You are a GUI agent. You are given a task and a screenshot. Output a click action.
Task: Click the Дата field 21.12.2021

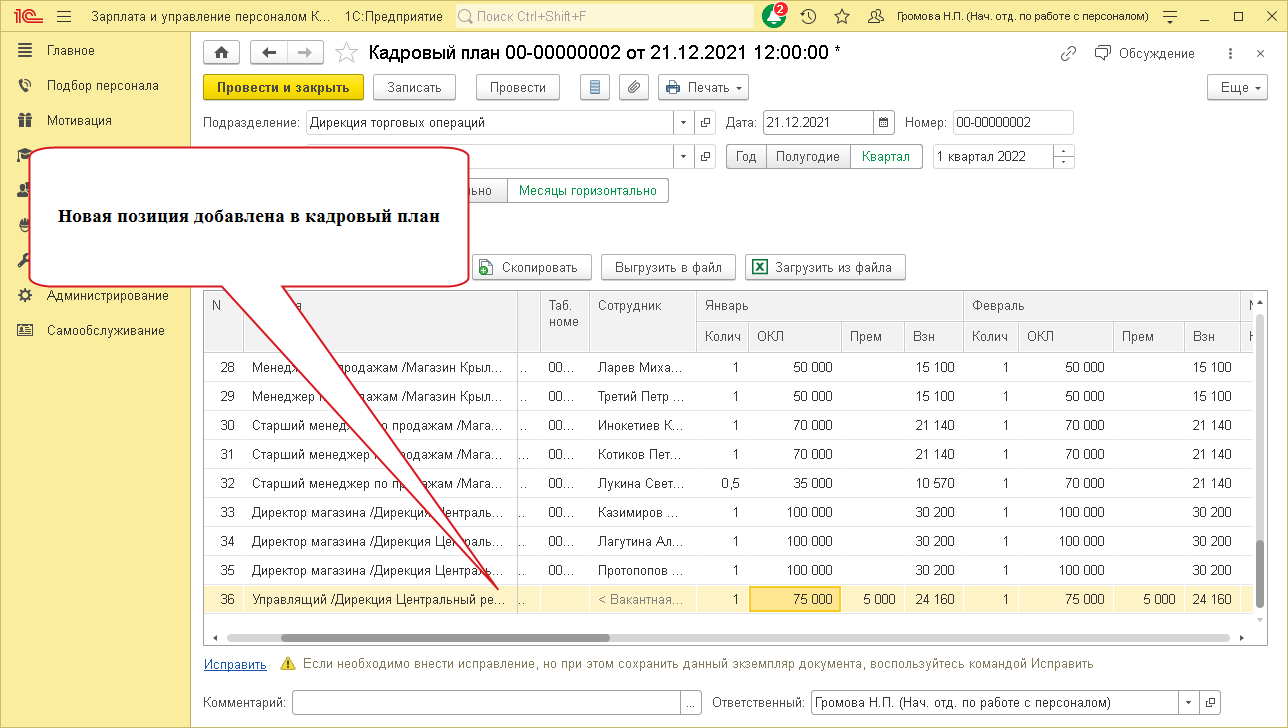[x=819, y=123]
